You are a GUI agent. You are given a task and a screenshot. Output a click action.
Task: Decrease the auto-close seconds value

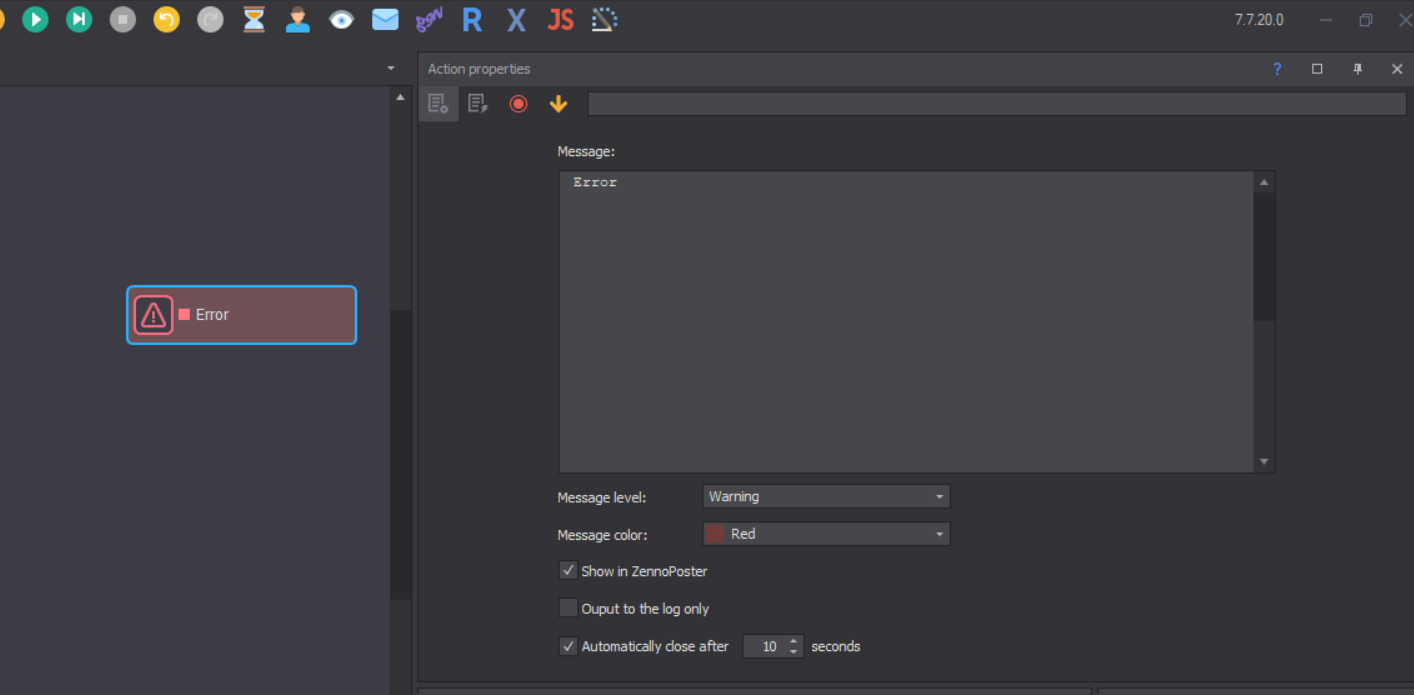pyautogui.click(x=794, y=652)
